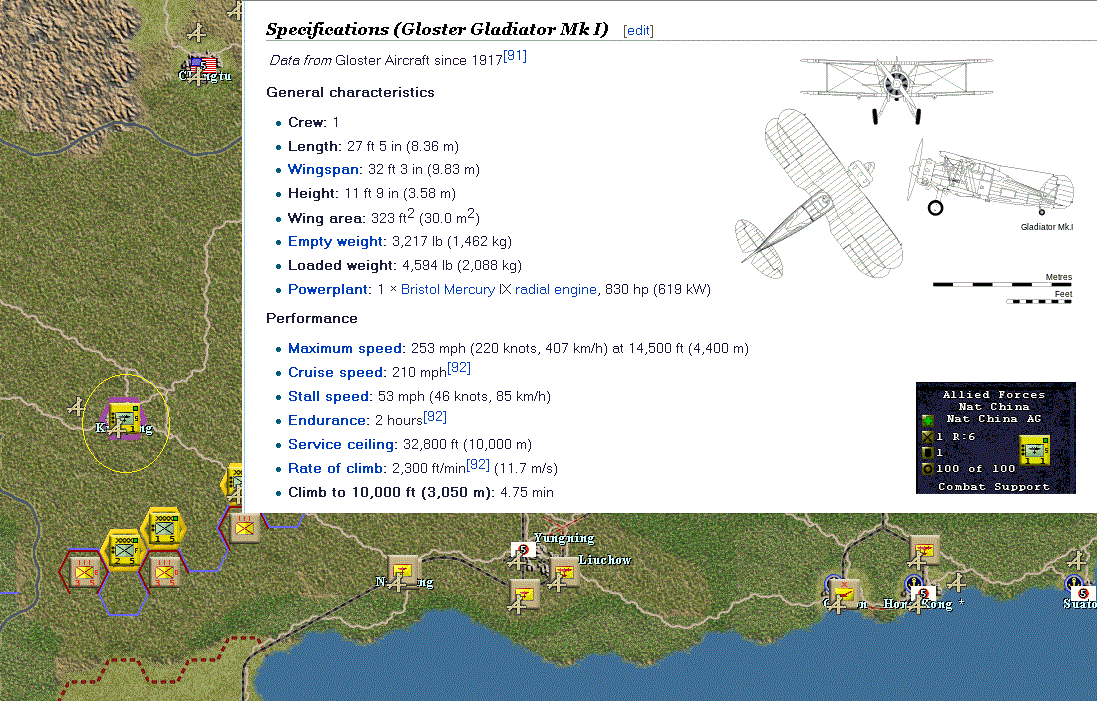The width and height of the screenshot is (1097, 701).
Task: Select the US flag marker at Chengtu
Action: (204, 66)
